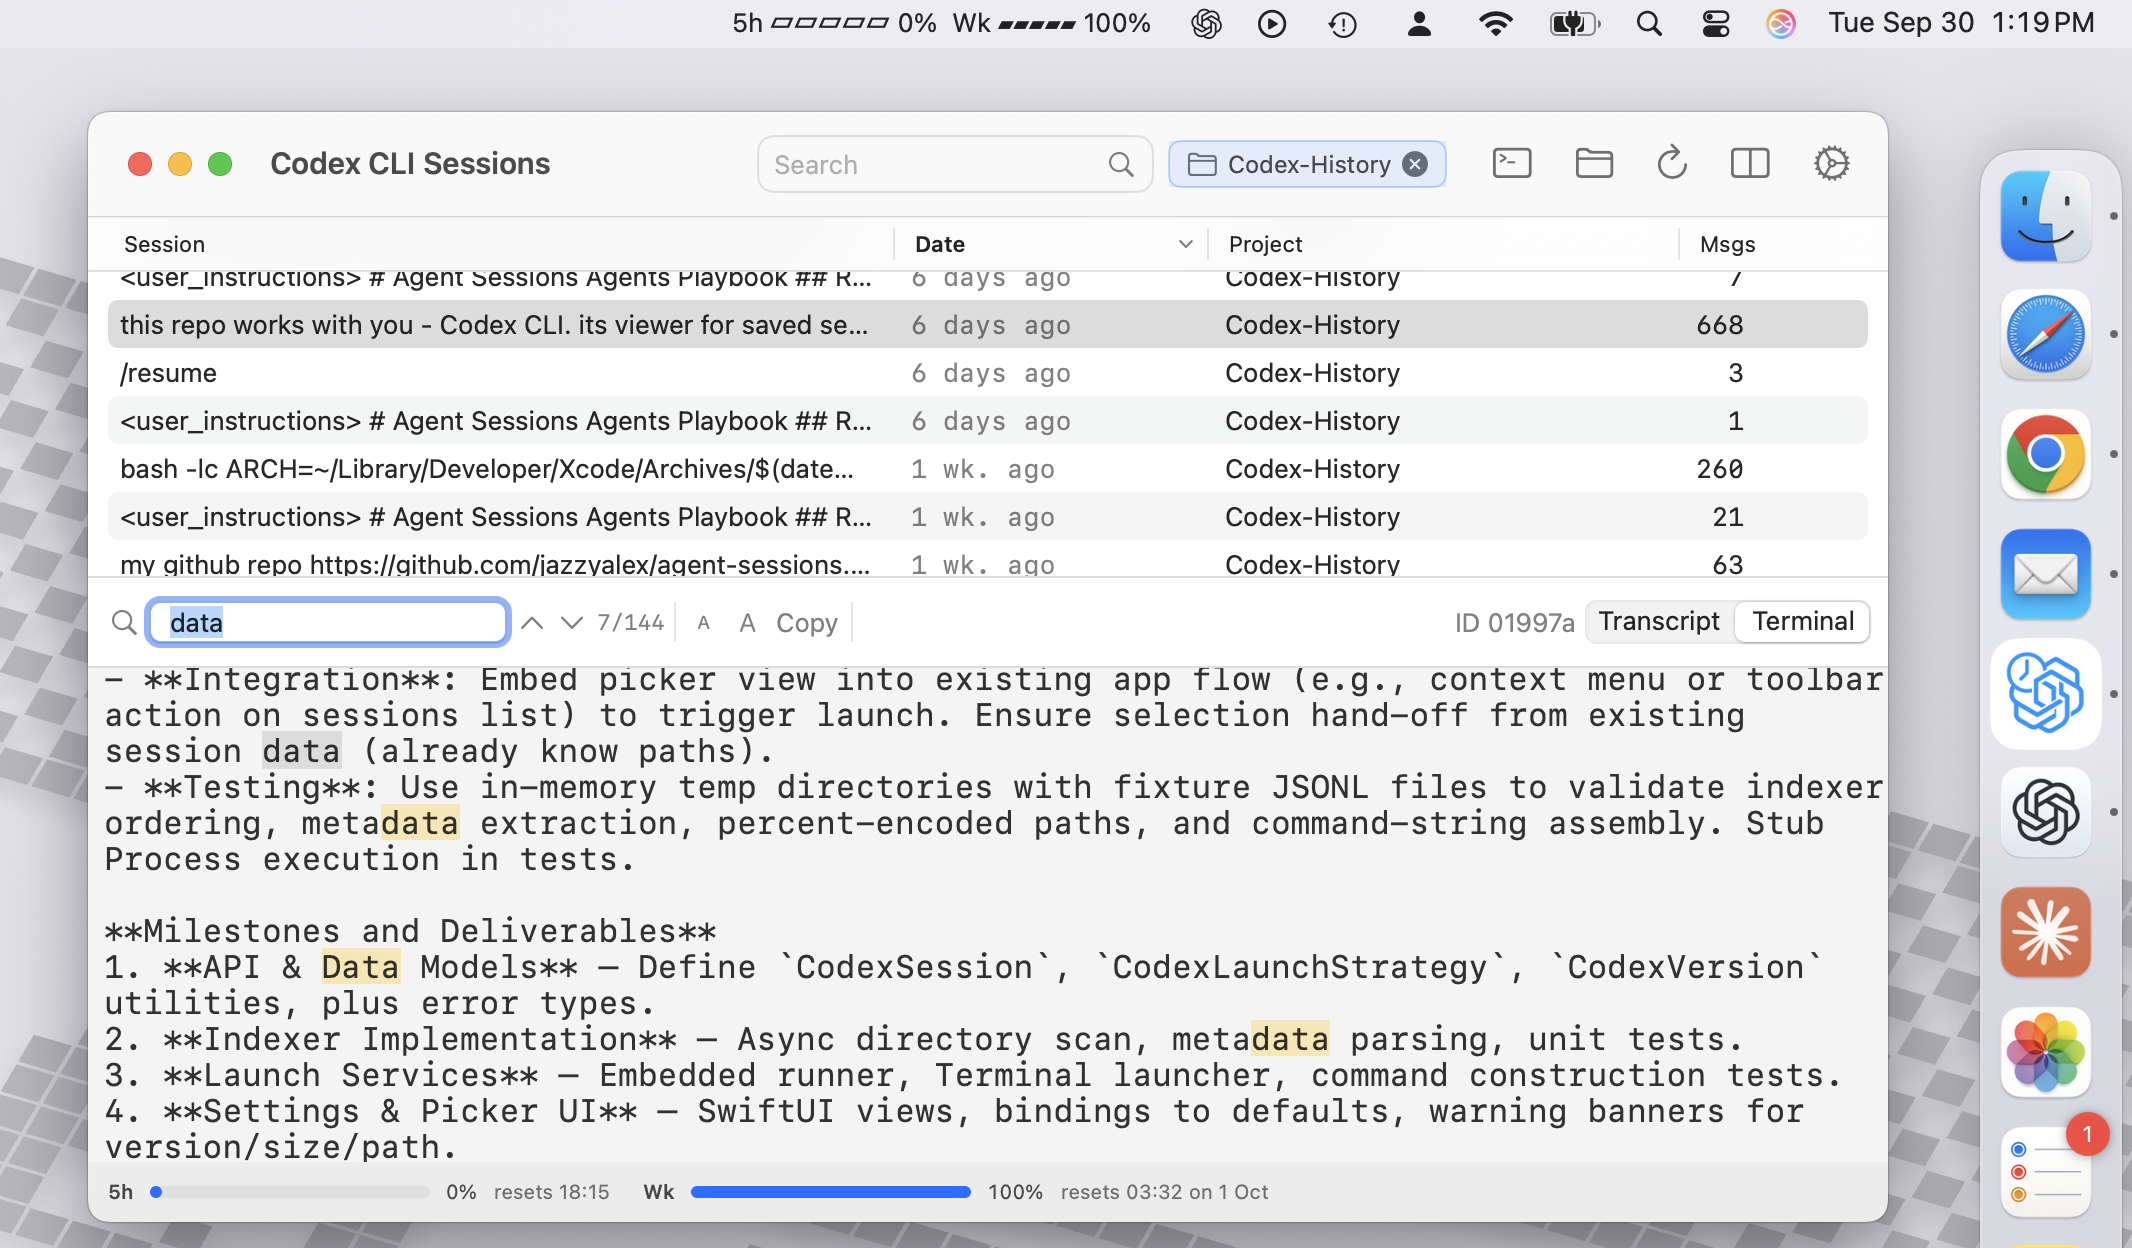The width and height of the screenshot is (2132, 1248).
Task: Click the weekly usage progress bar
Action: (830, 1192)
